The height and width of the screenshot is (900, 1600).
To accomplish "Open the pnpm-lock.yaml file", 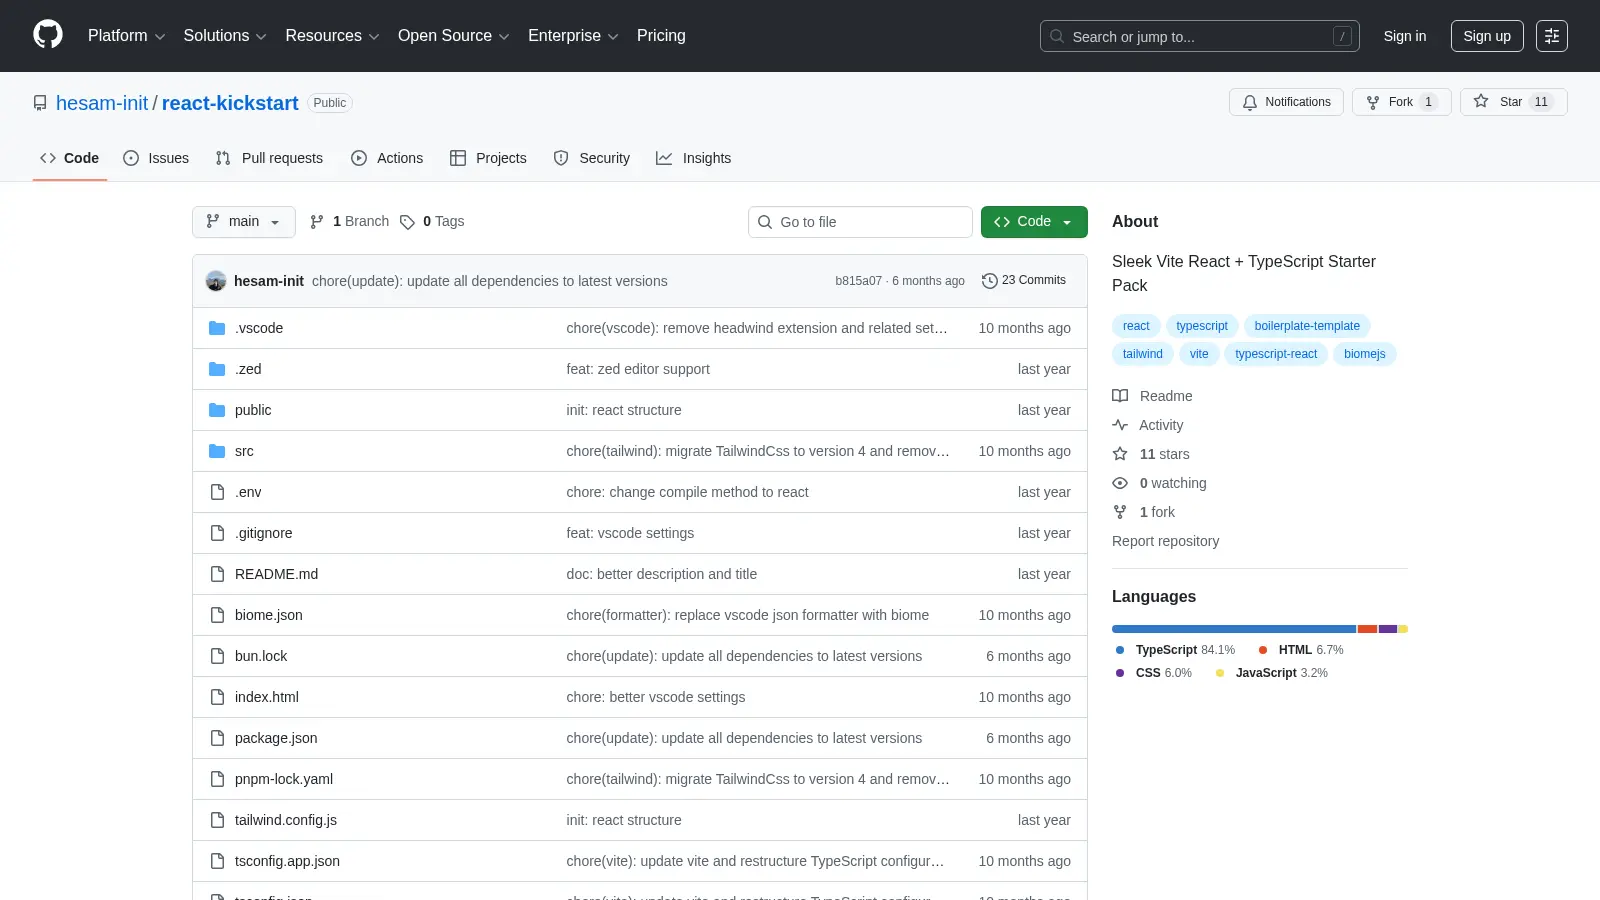I will [284, 779].
